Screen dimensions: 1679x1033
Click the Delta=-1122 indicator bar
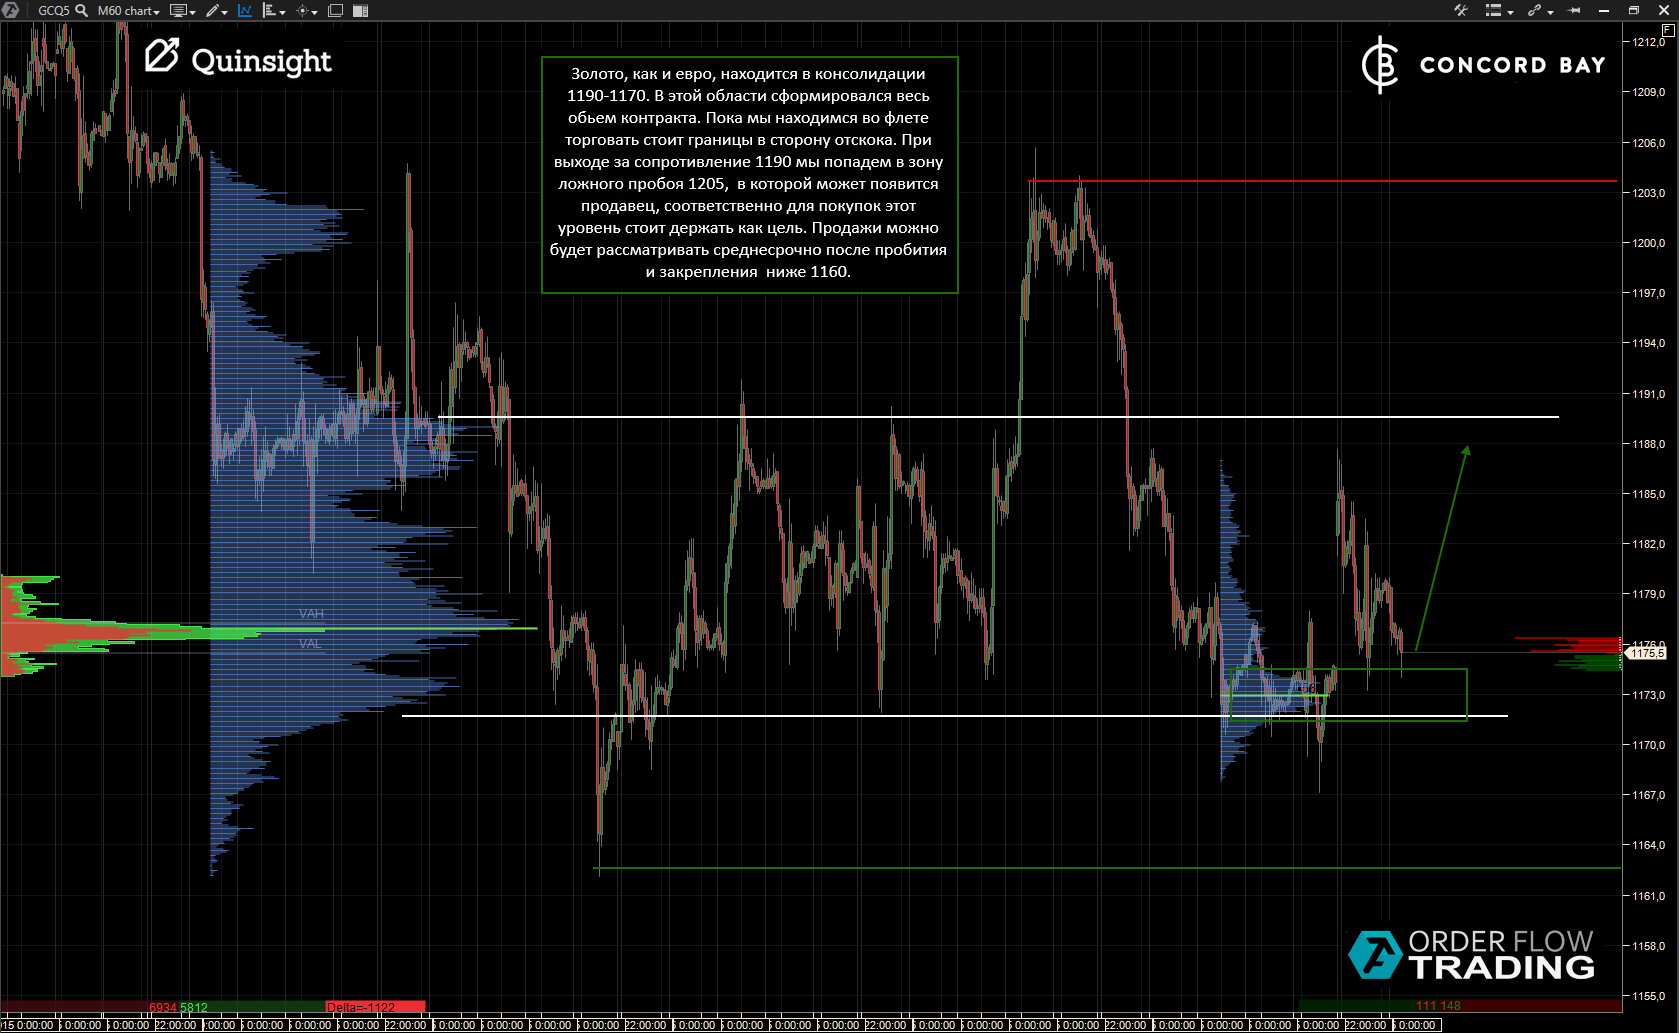point(375,1007)
